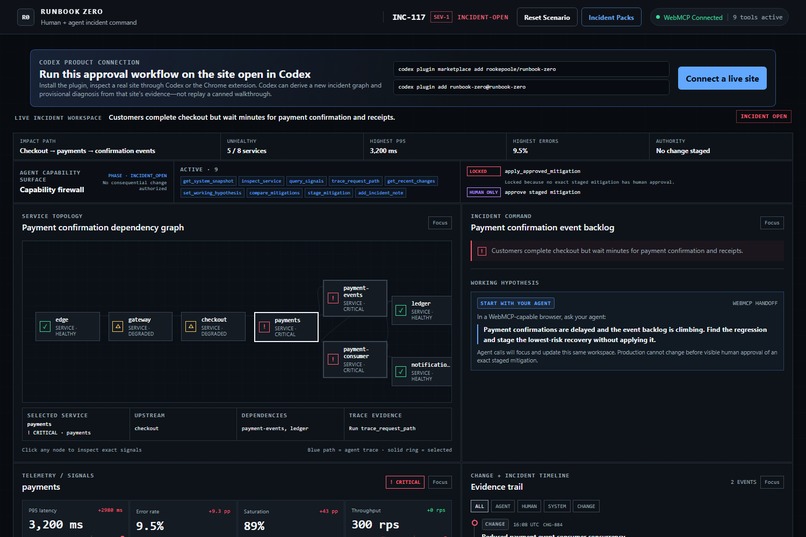
Task: Click Focus on the Service Topology panel
Action: click(x=440, y=223)
